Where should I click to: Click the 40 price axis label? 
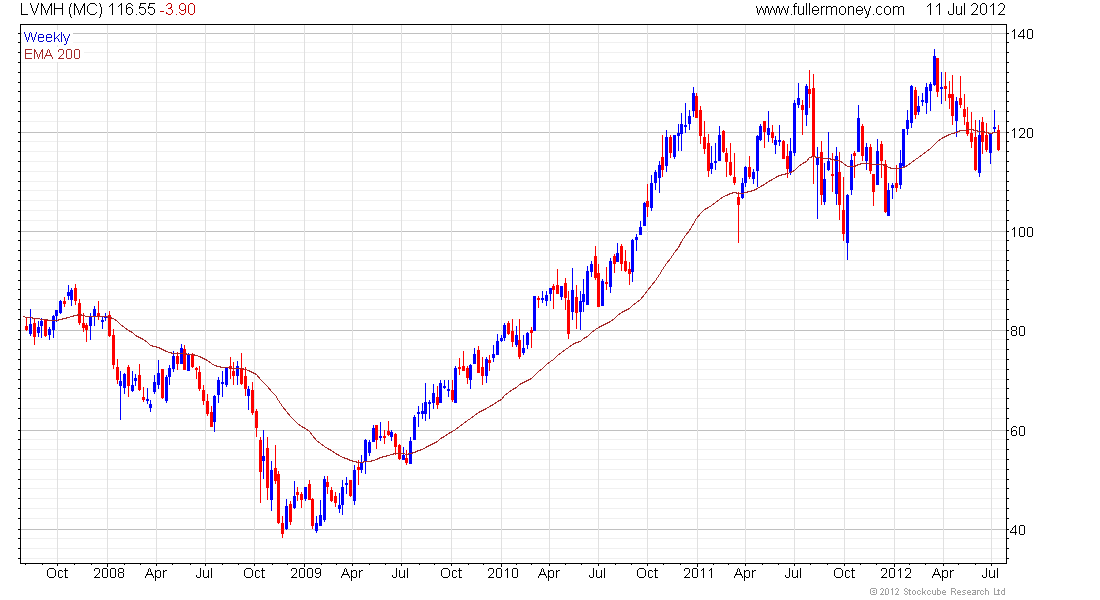(1017, 530)
